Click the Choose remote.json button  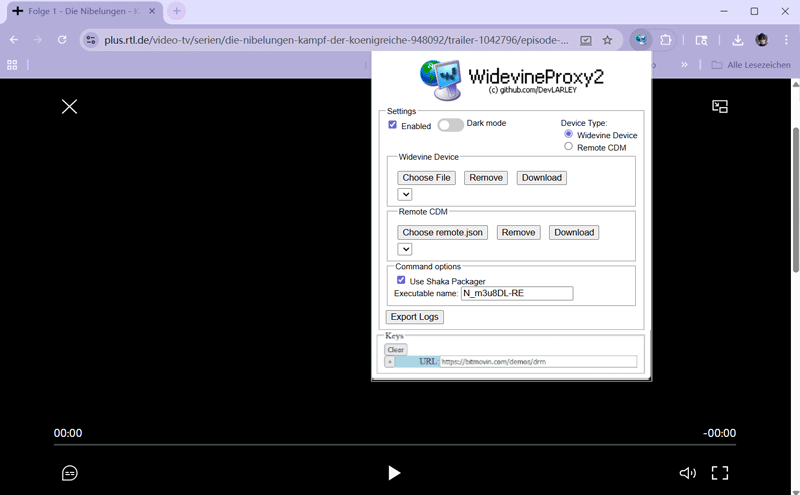point(442,232)
